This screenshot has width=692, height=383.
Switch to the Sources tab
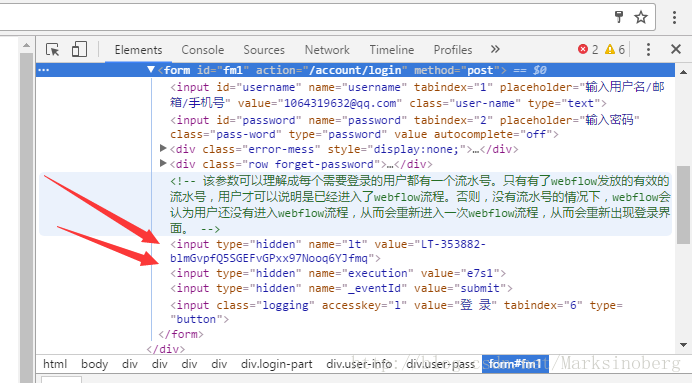click(264, 50)
